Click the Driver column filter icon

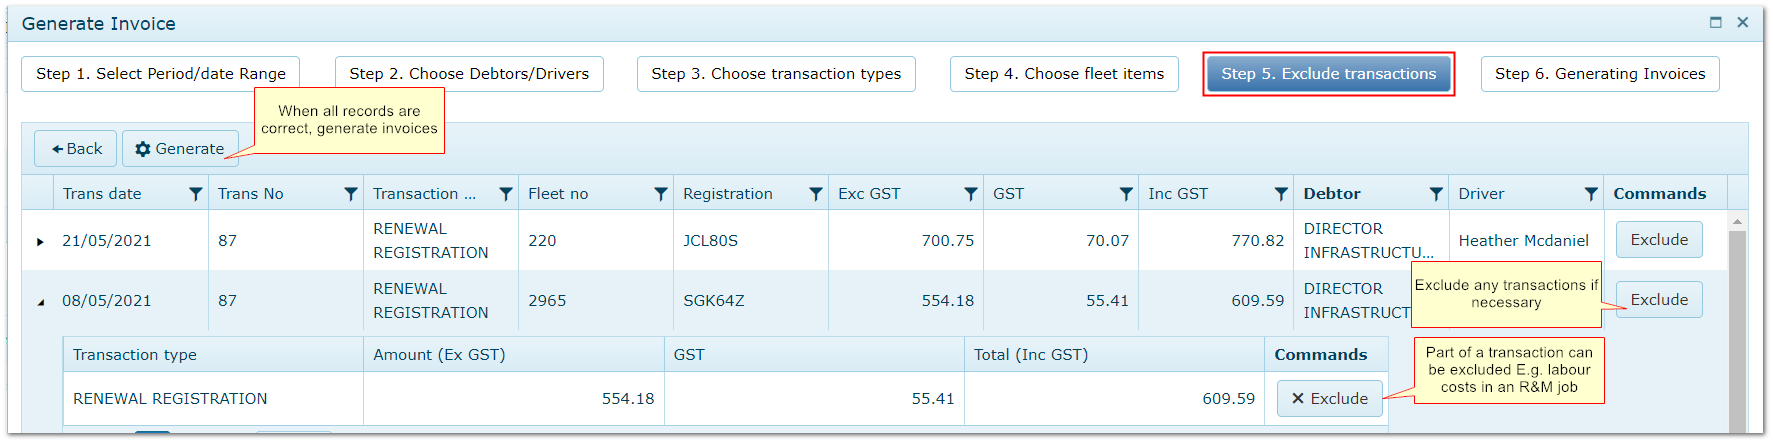point(1591,194)
